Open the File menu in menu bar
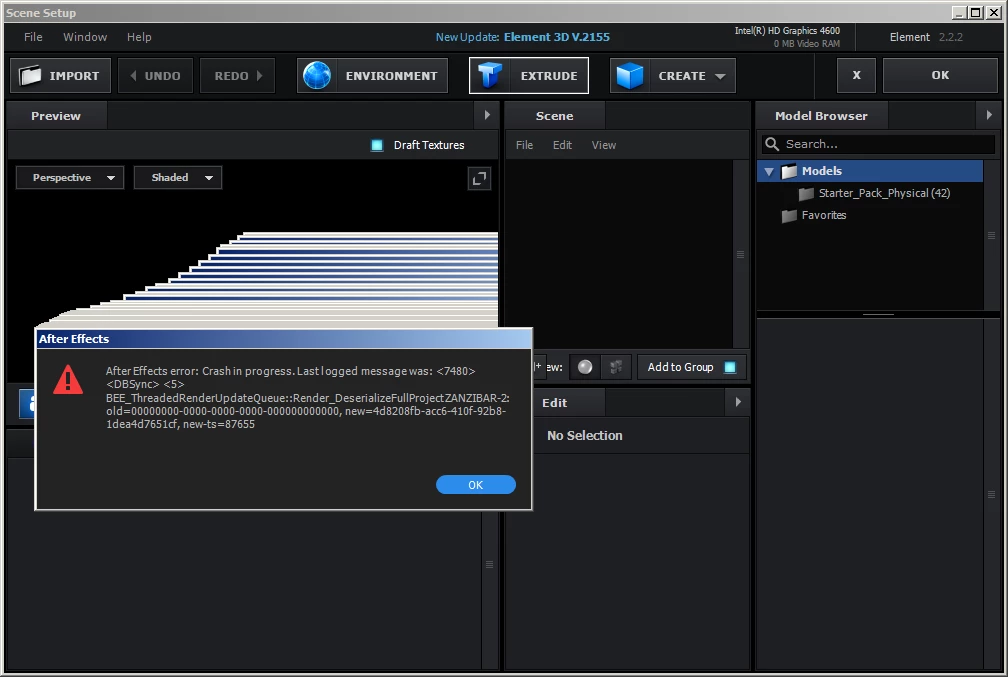This screenshot has width=1008, height=677. click(33, 37)
